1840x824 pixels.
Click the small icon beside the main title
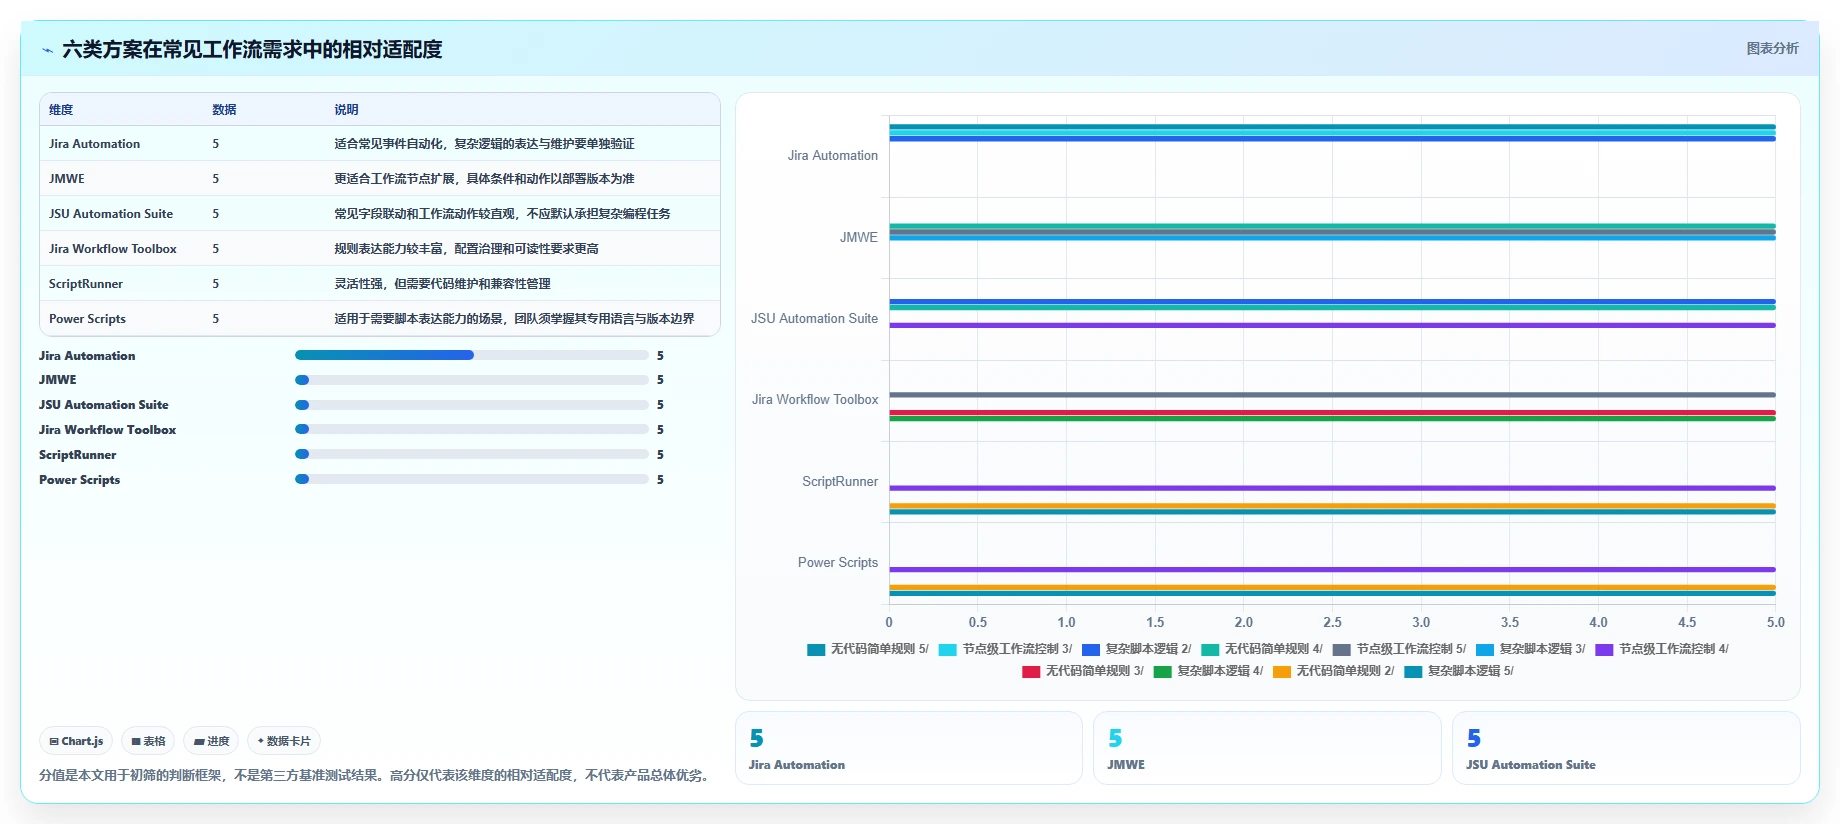47,50
